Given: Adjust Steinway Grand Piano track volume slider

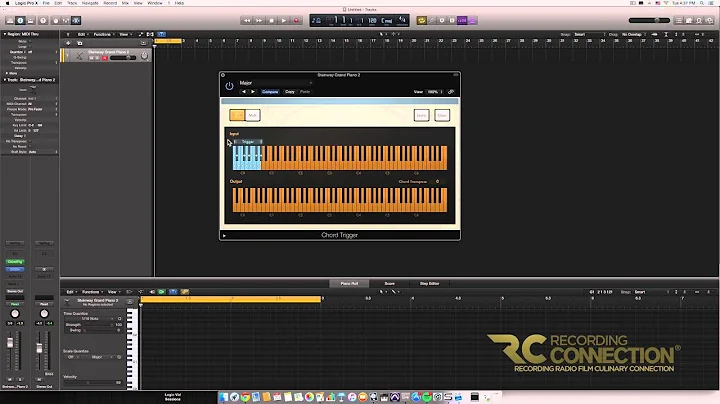Looking at the screenshot, I should pos(123,58).
